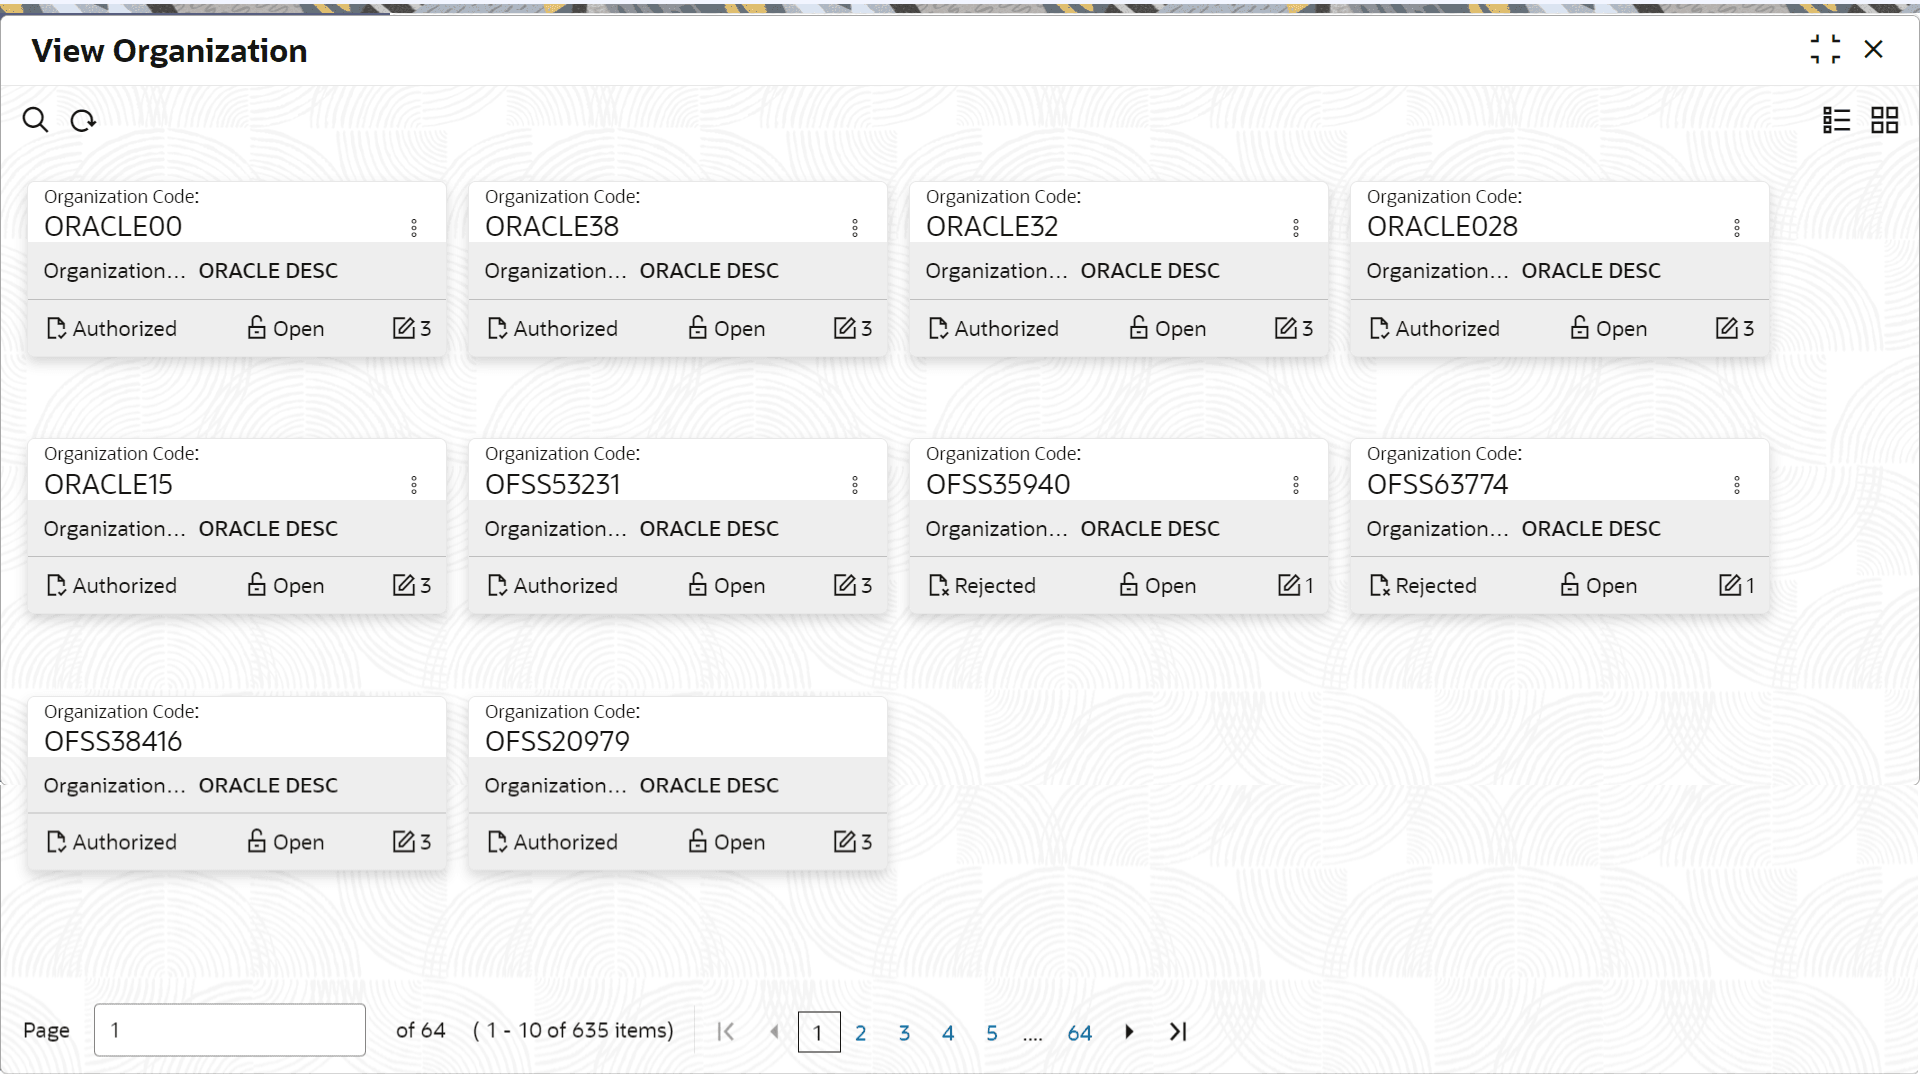Click Open lock icon on ORACLE38 card
Viewport: 1920px width, 1075px height.
tap(698, 327)
